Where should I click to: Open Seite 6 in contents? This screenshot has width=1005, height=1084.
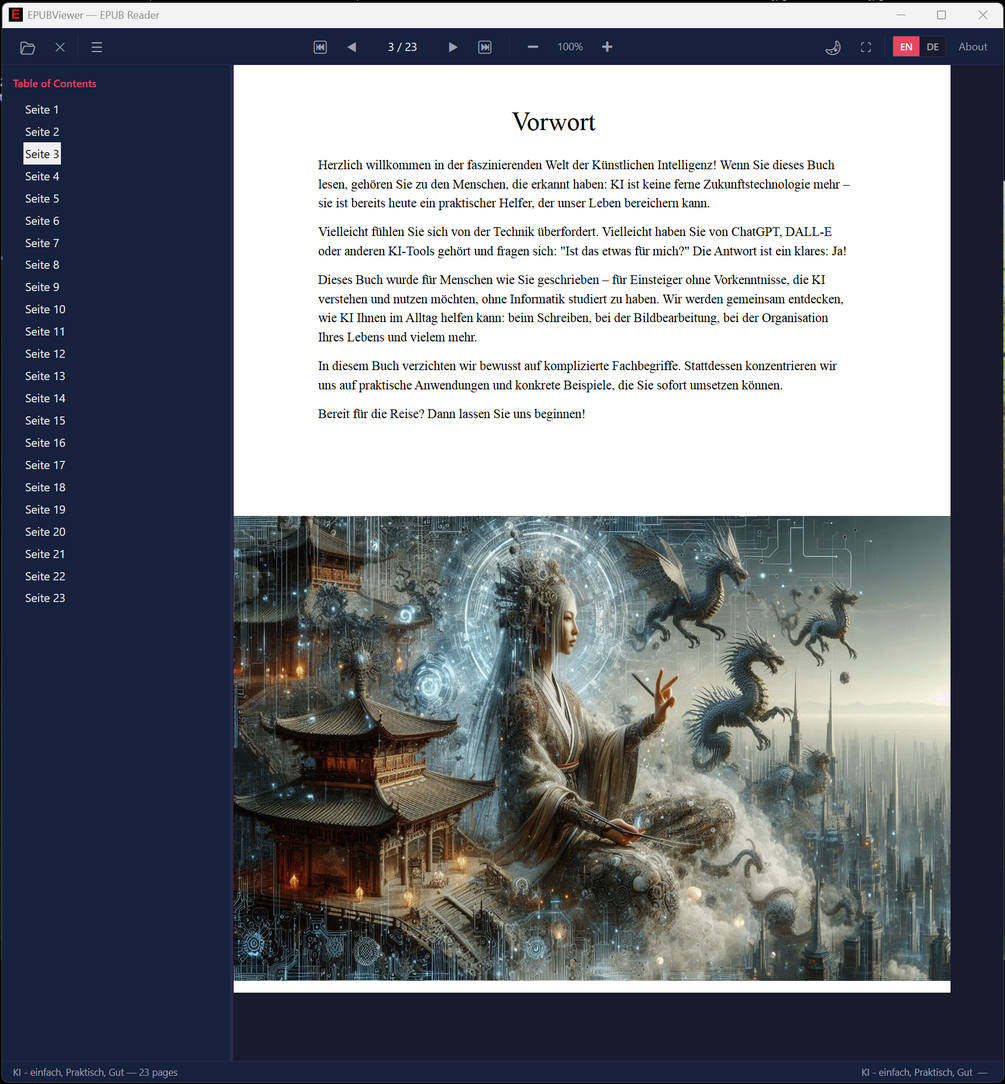(x=42, y=221)
